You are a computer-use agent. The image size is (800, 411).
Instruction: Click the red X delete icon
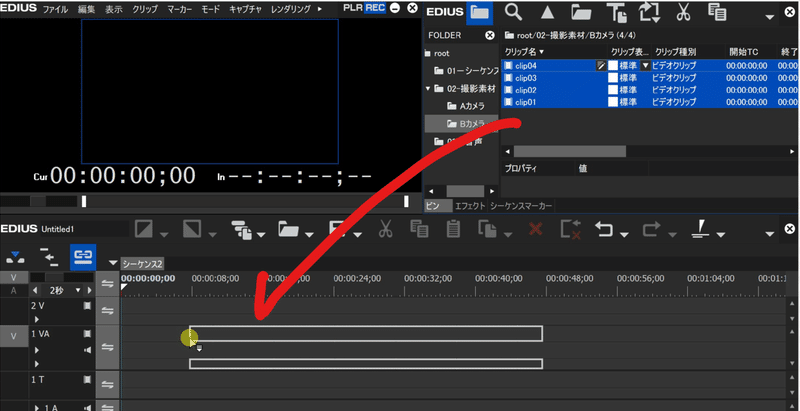point(535,229)
